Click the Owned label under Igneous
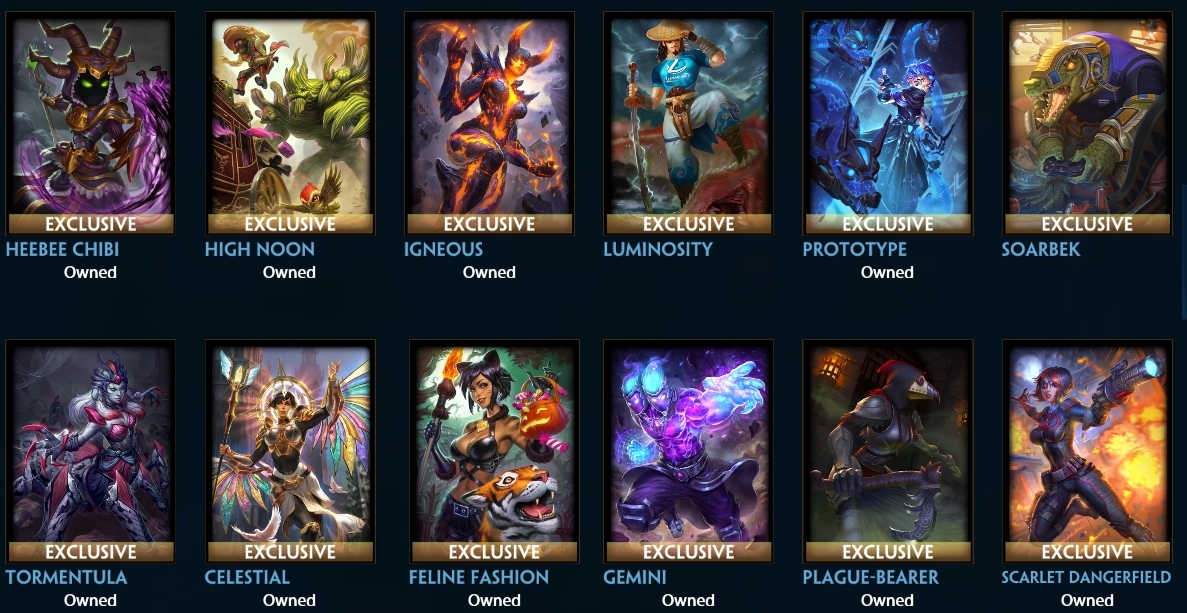The width and height of the screenshot is (1187, 613). 489,272
